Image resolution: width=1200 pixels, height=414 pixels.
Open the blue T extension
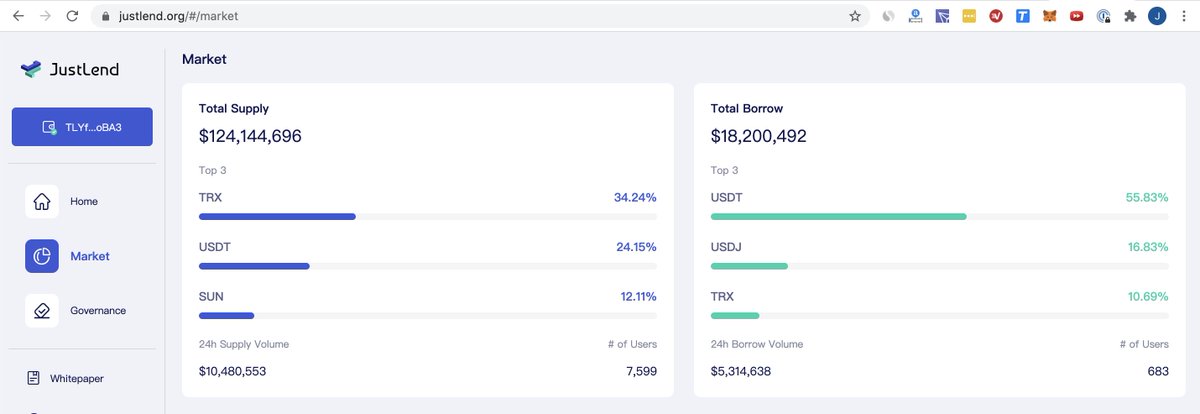pos(1023,16)
